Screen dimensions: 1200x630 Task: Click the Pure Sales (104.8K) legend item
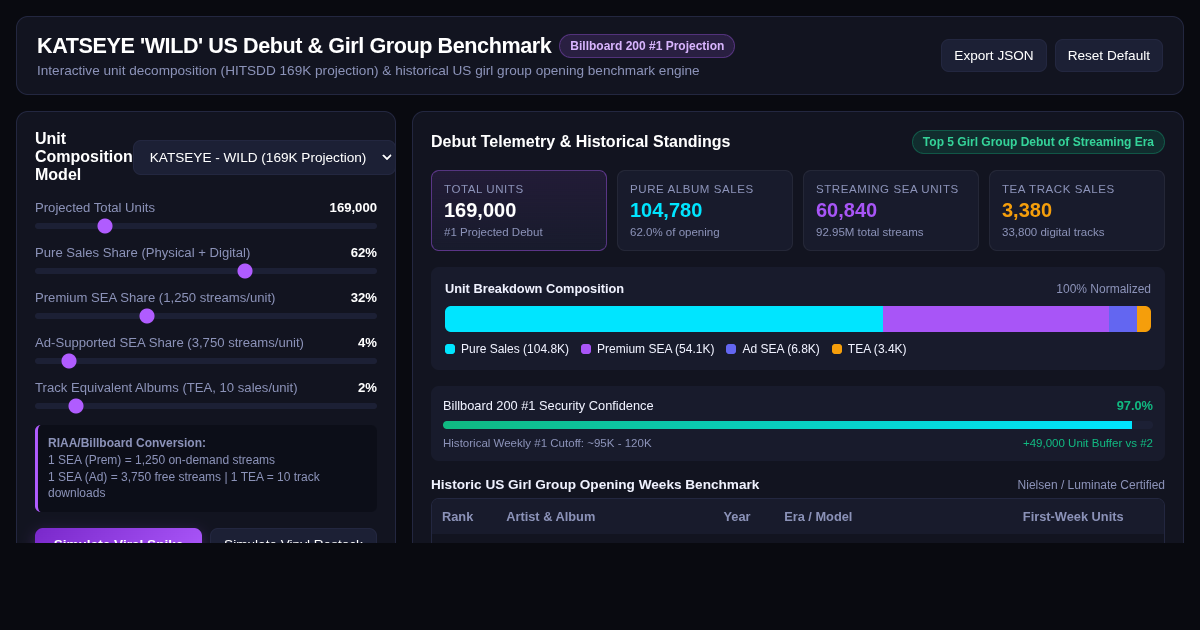tap(507, 349)
